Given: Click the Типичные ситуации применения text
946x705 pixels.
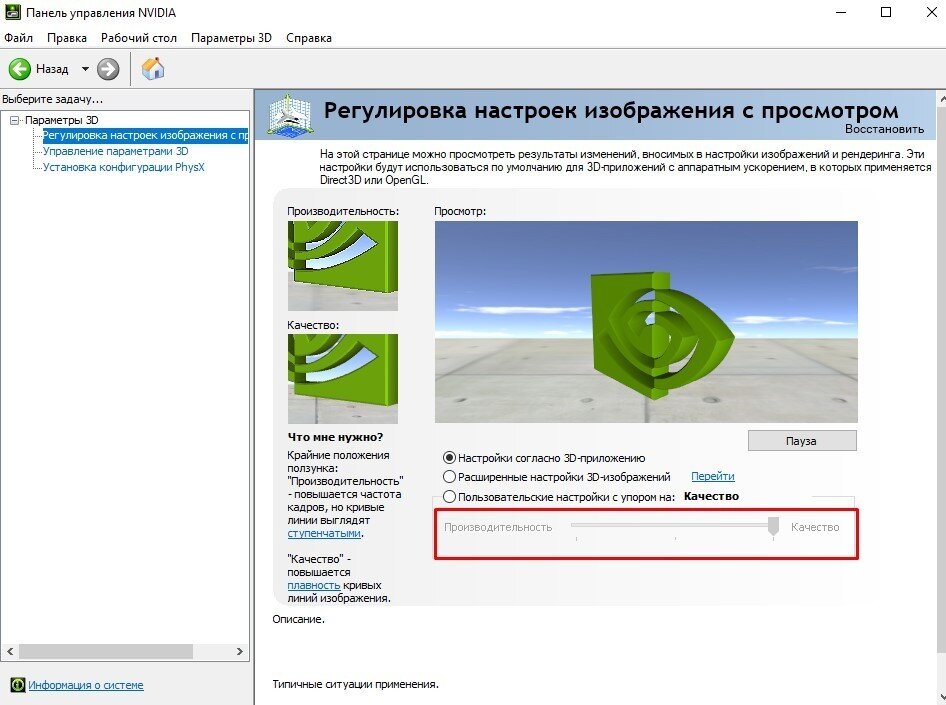Looking at the screenshot, I should pos(355,684).
